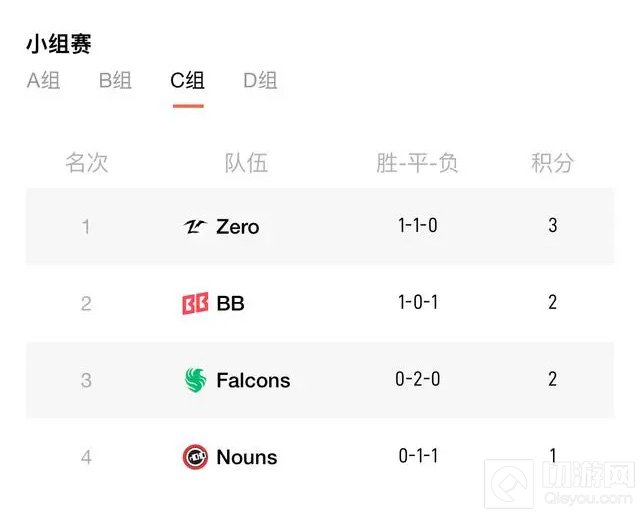Open the Falcons team name link

253,380
